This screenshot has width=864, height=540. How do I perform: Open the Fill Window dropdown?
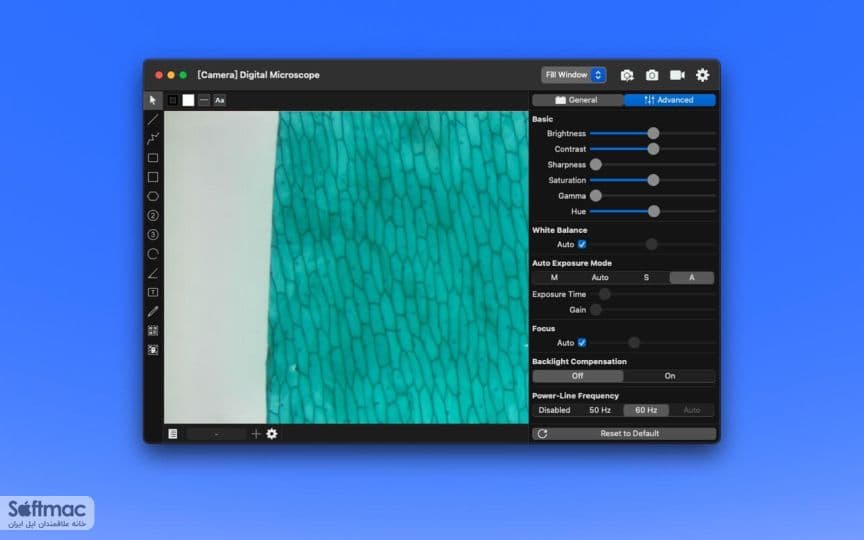pyautogui.click(x=574, y=75)
